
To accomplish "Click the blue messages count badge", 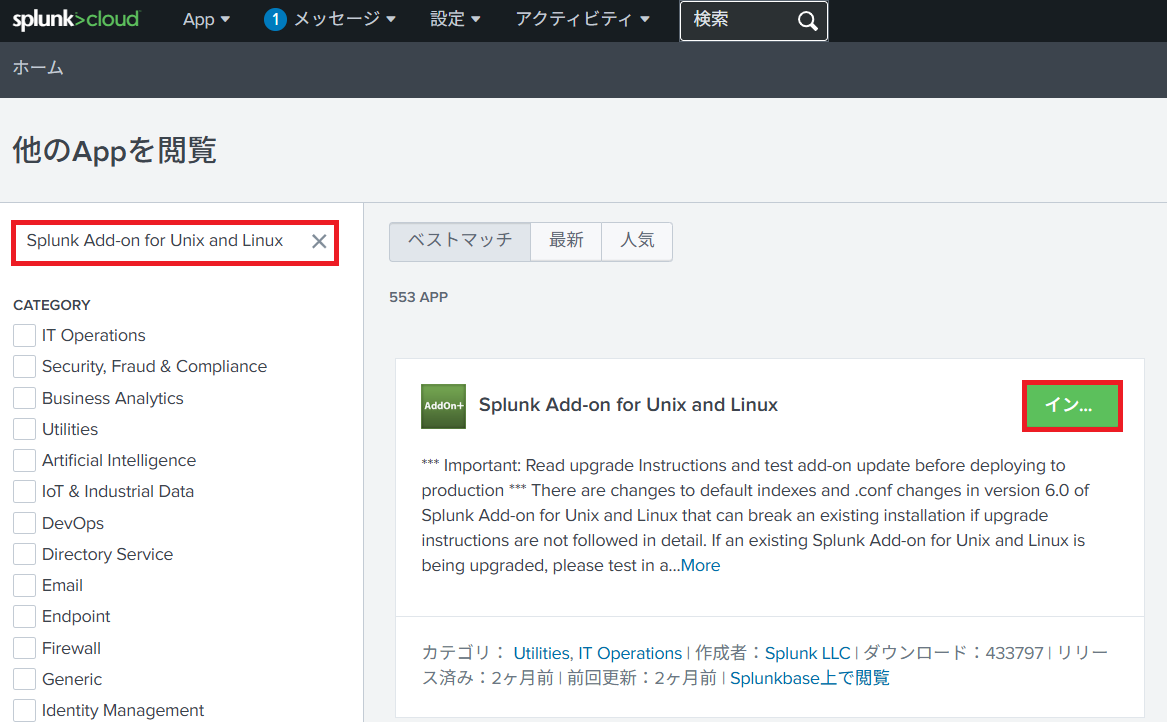I will click(x=275, y=19).
